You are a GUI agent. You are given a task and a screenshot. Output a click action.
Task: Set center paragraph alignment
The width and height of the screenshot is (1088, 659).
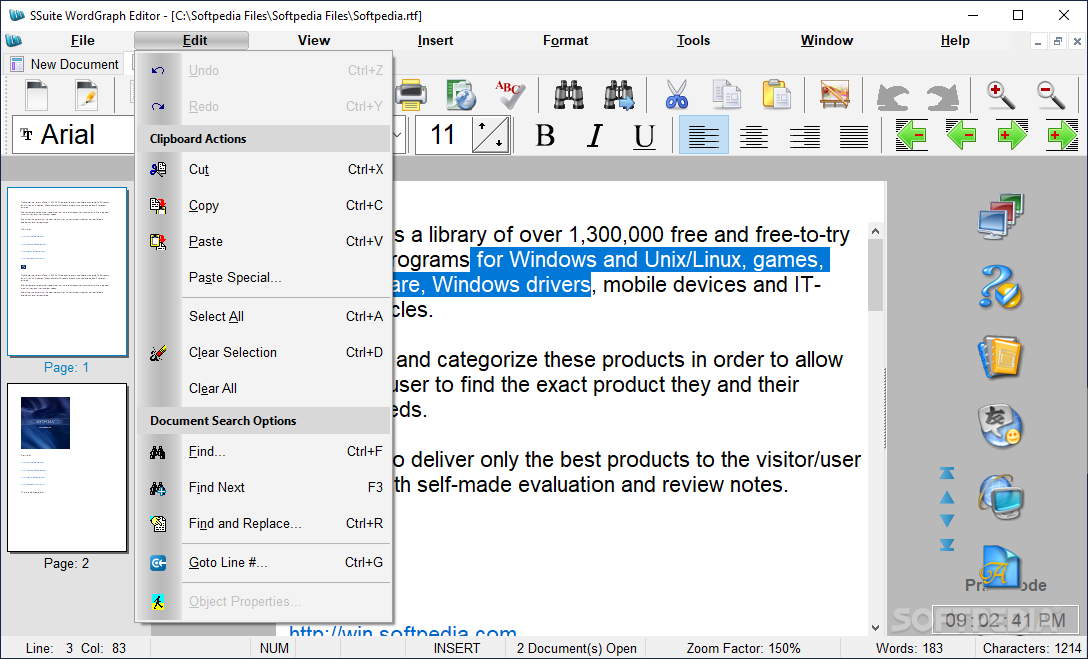tap(754, 135)
